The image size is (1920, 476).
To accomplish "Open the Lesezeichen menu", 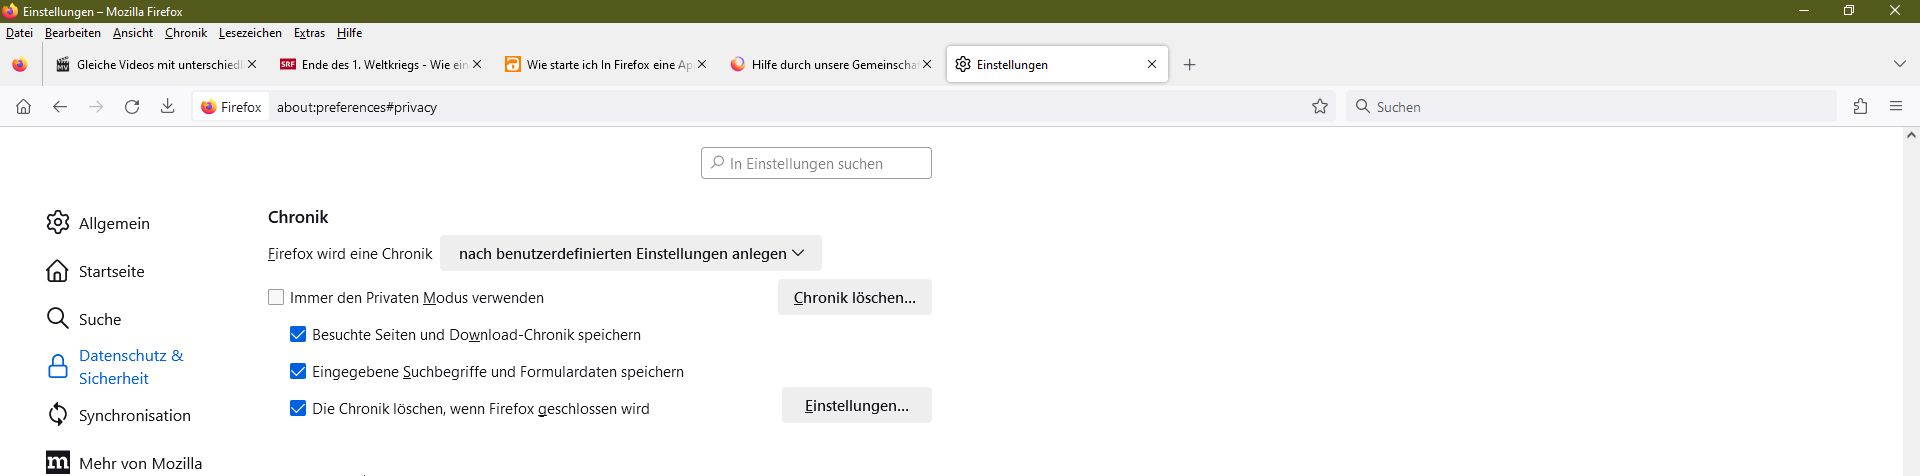I will 250,33.
